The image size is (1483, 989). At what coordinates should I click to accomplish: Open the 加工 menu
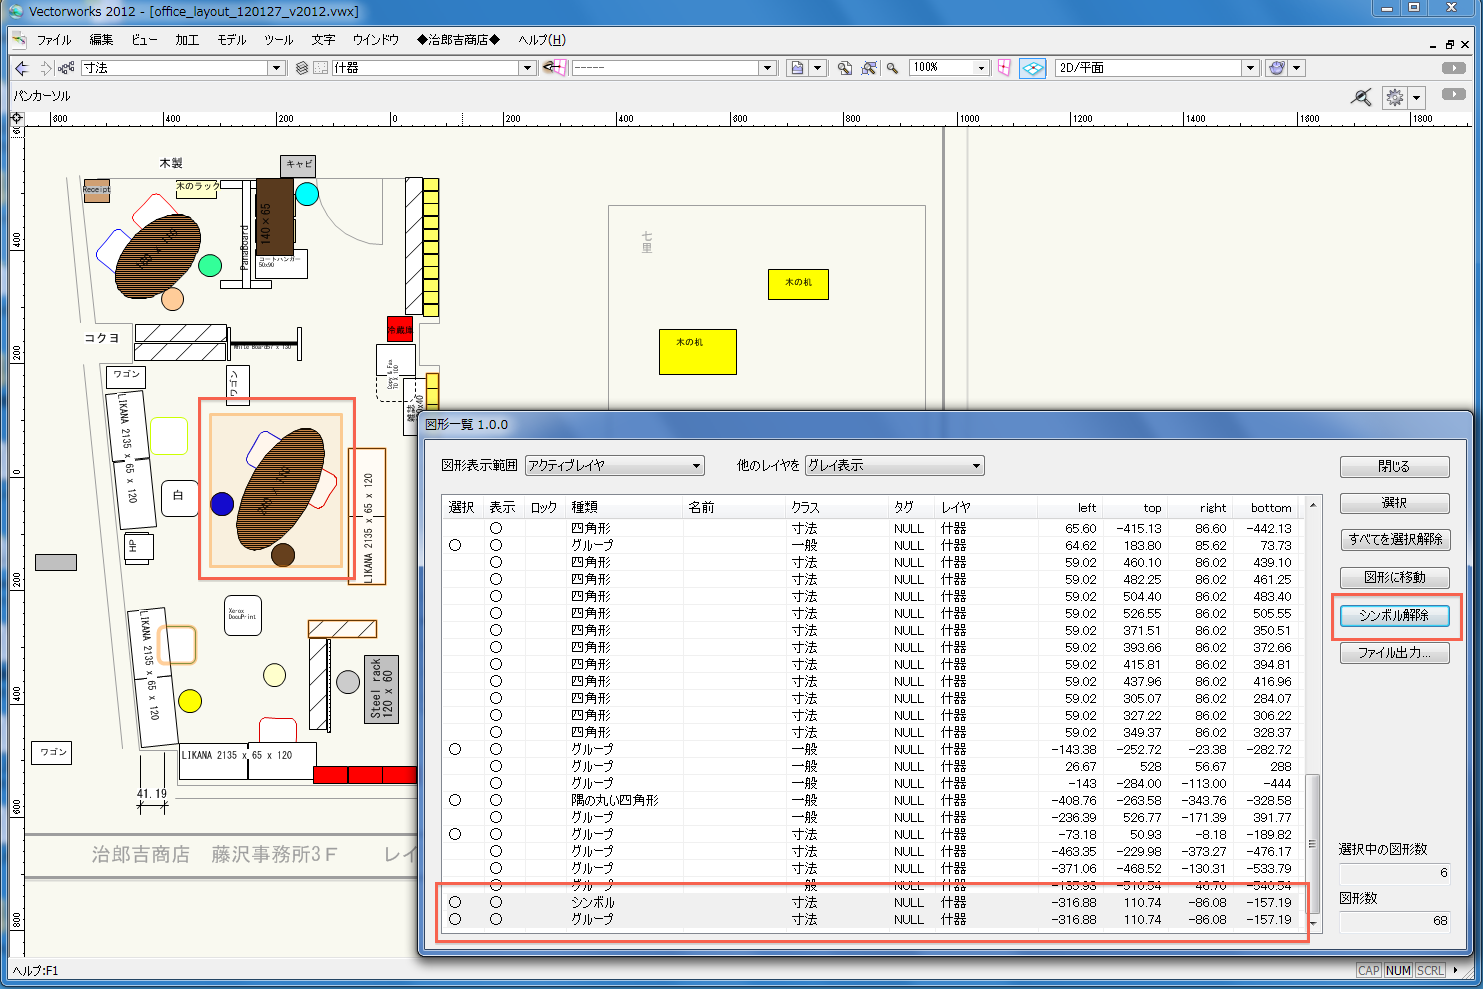click(x=187, y=40)
